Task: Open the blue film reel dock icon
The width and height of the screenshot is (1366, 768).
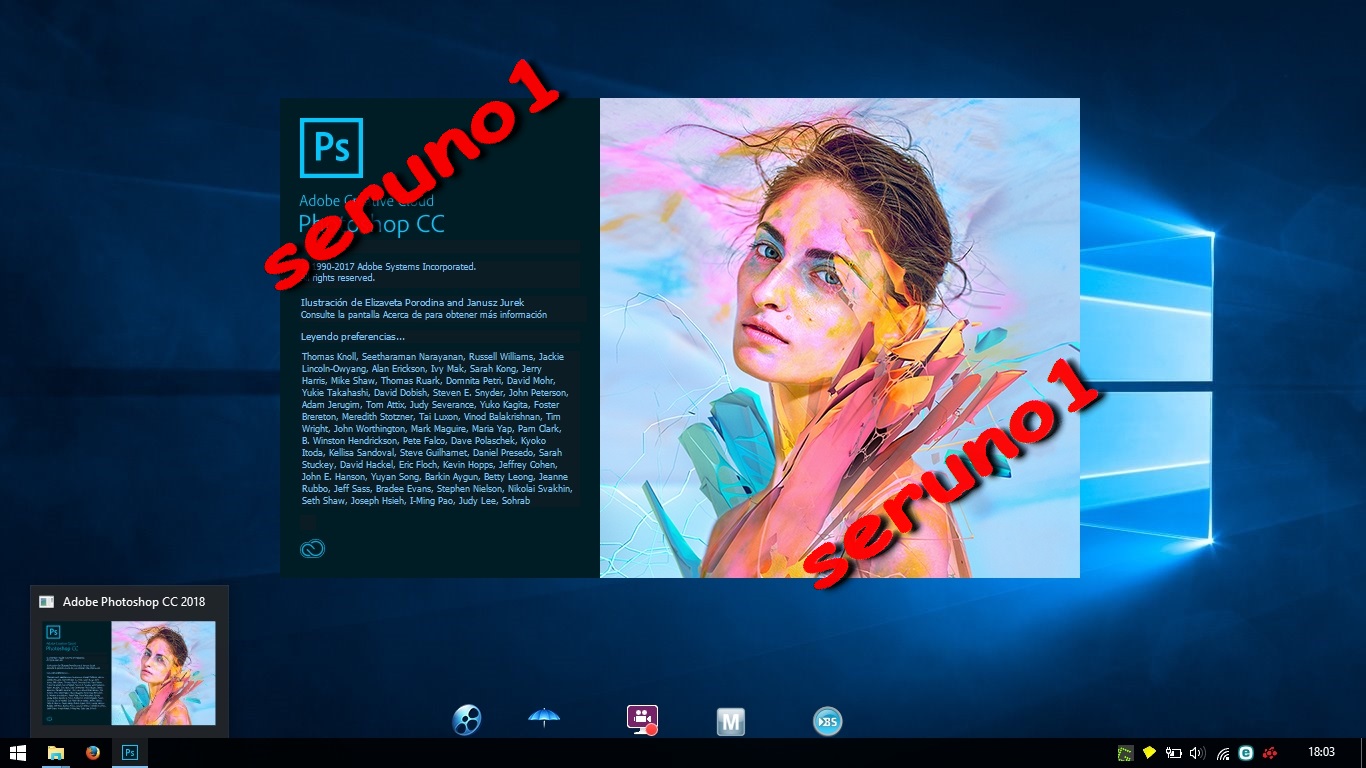Action: 467,719
